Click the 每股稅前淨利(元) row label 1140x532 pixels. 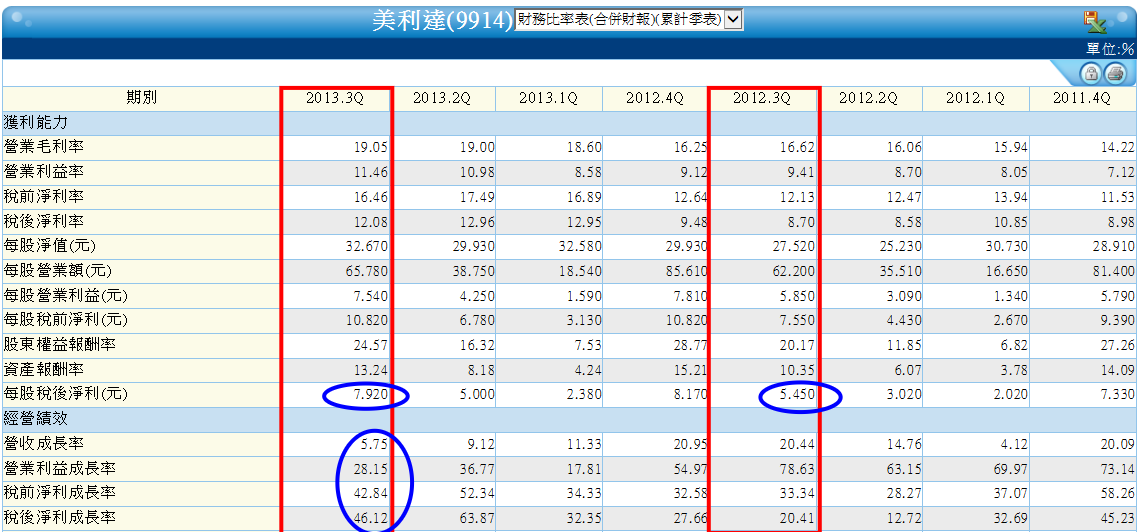pyautogui.click(x=65, y=321)
